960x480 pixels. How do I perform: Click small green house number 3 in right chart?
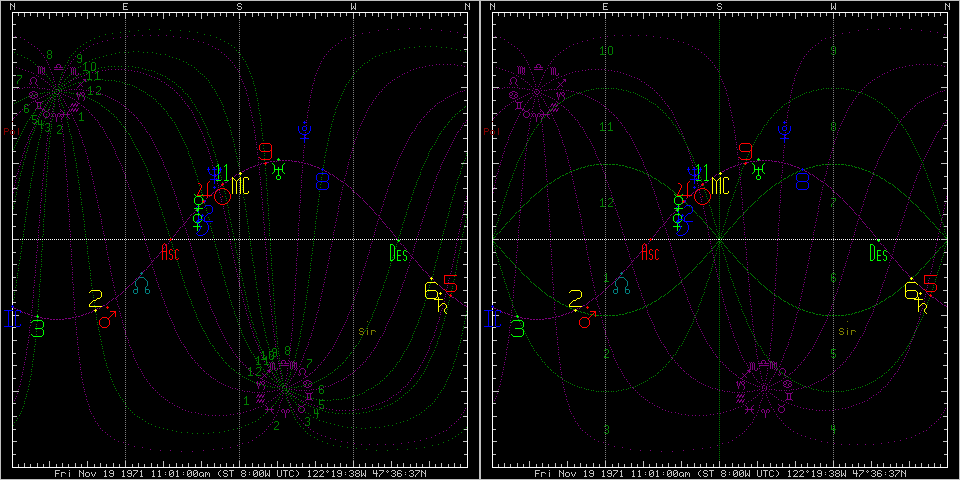[606, 429]
